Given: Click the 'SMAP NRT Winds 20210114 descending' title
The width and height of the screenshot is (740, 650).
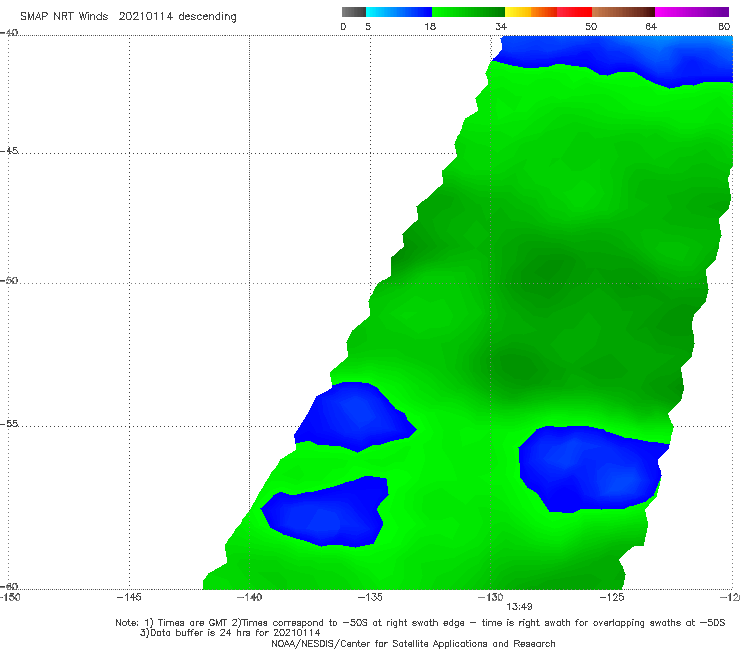Looking at the screenshot, I should tap(128, 17).
